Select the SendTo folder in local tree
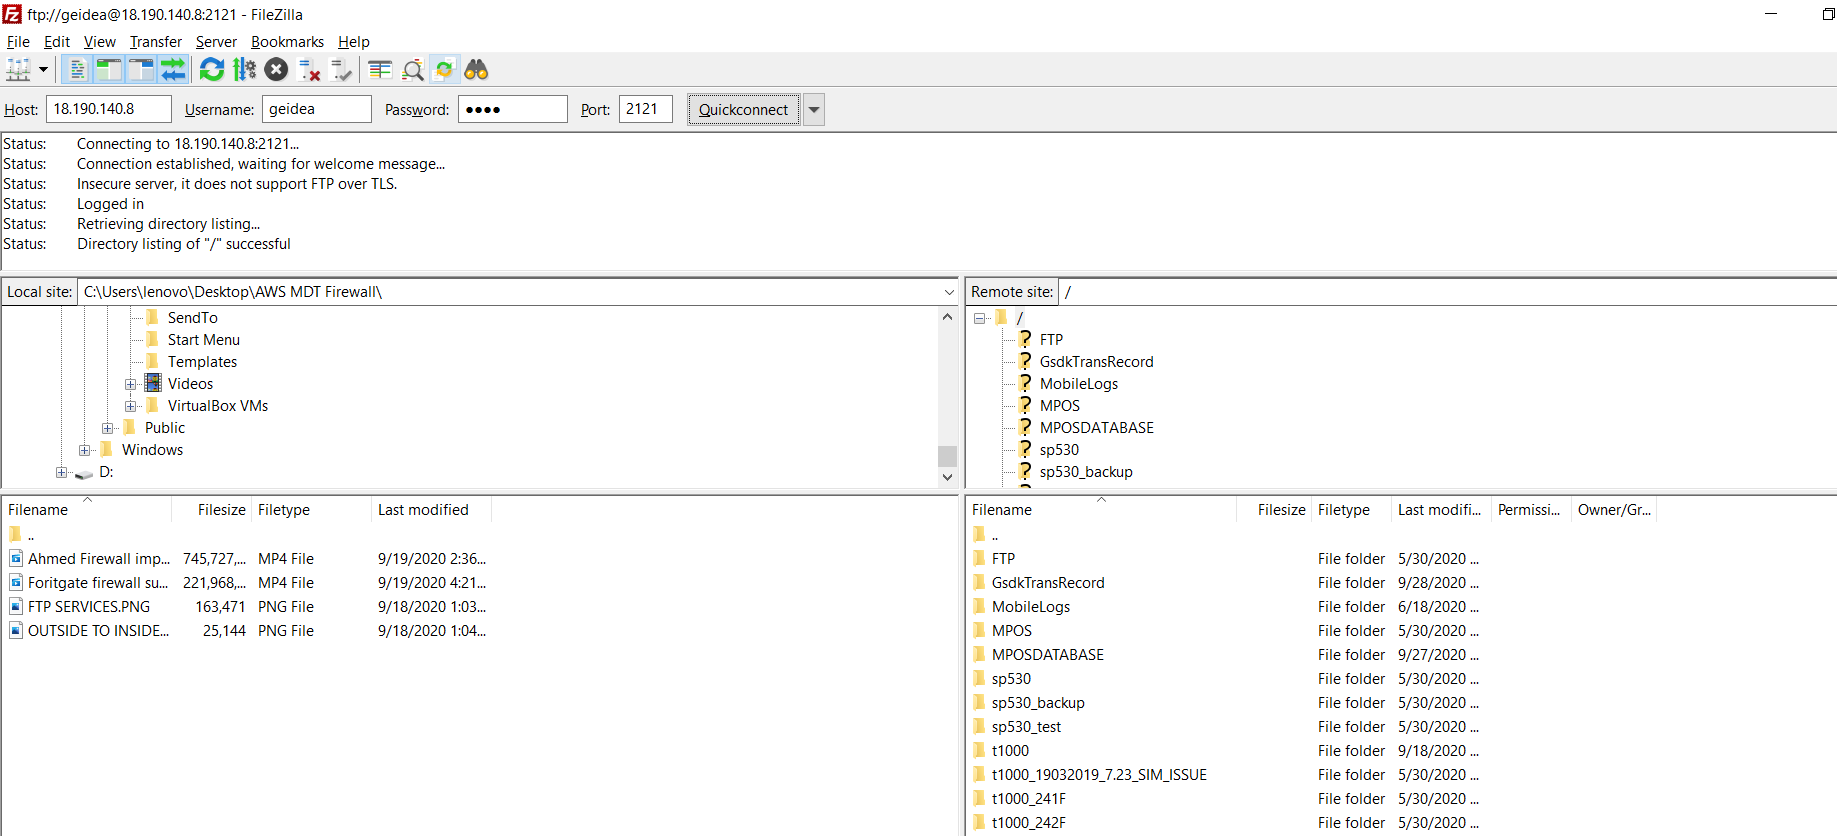 [192, 318]
